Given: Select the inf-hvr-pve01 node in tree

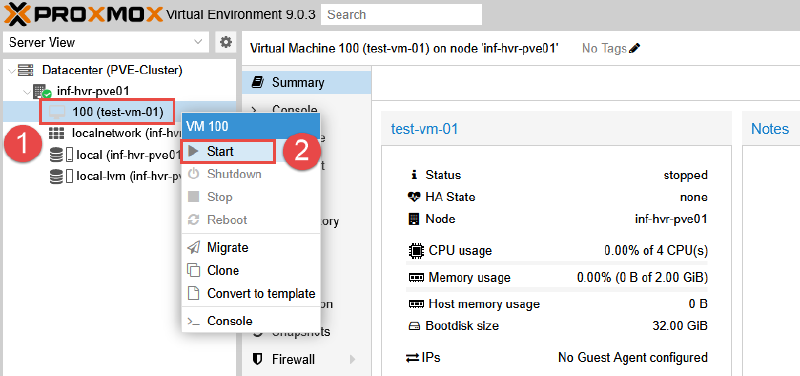Looking at the screenshot, I should 93,91.
